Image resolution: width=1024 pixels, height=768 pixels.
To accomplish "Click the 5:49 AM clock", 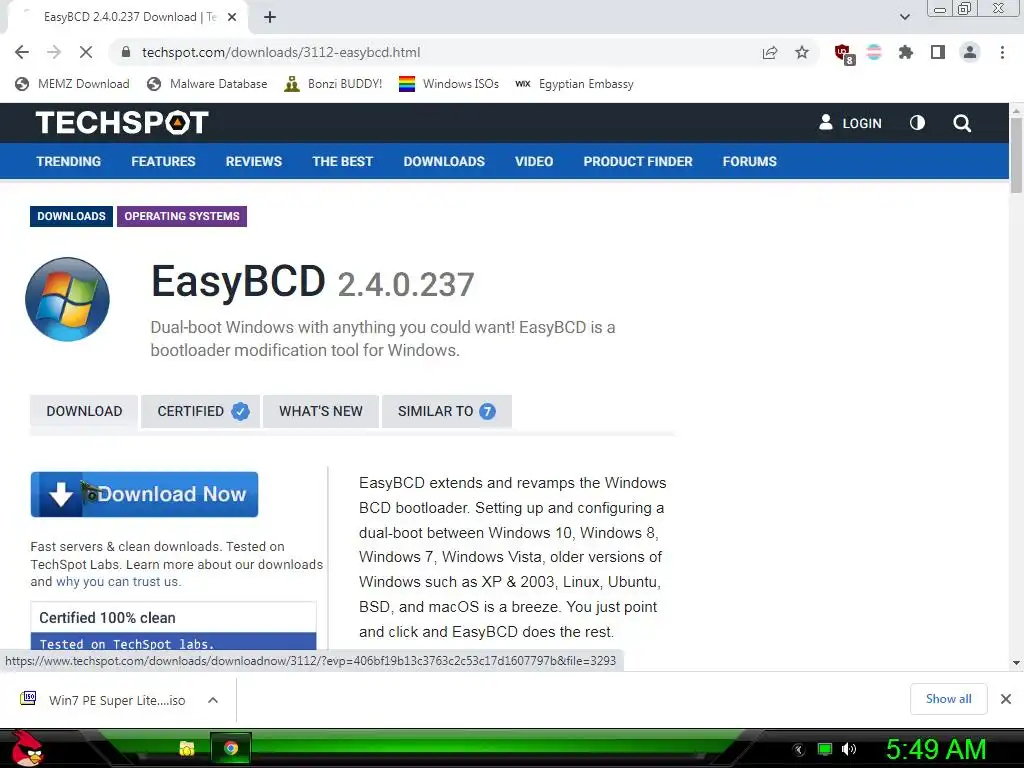I will (x=936, y=750).
